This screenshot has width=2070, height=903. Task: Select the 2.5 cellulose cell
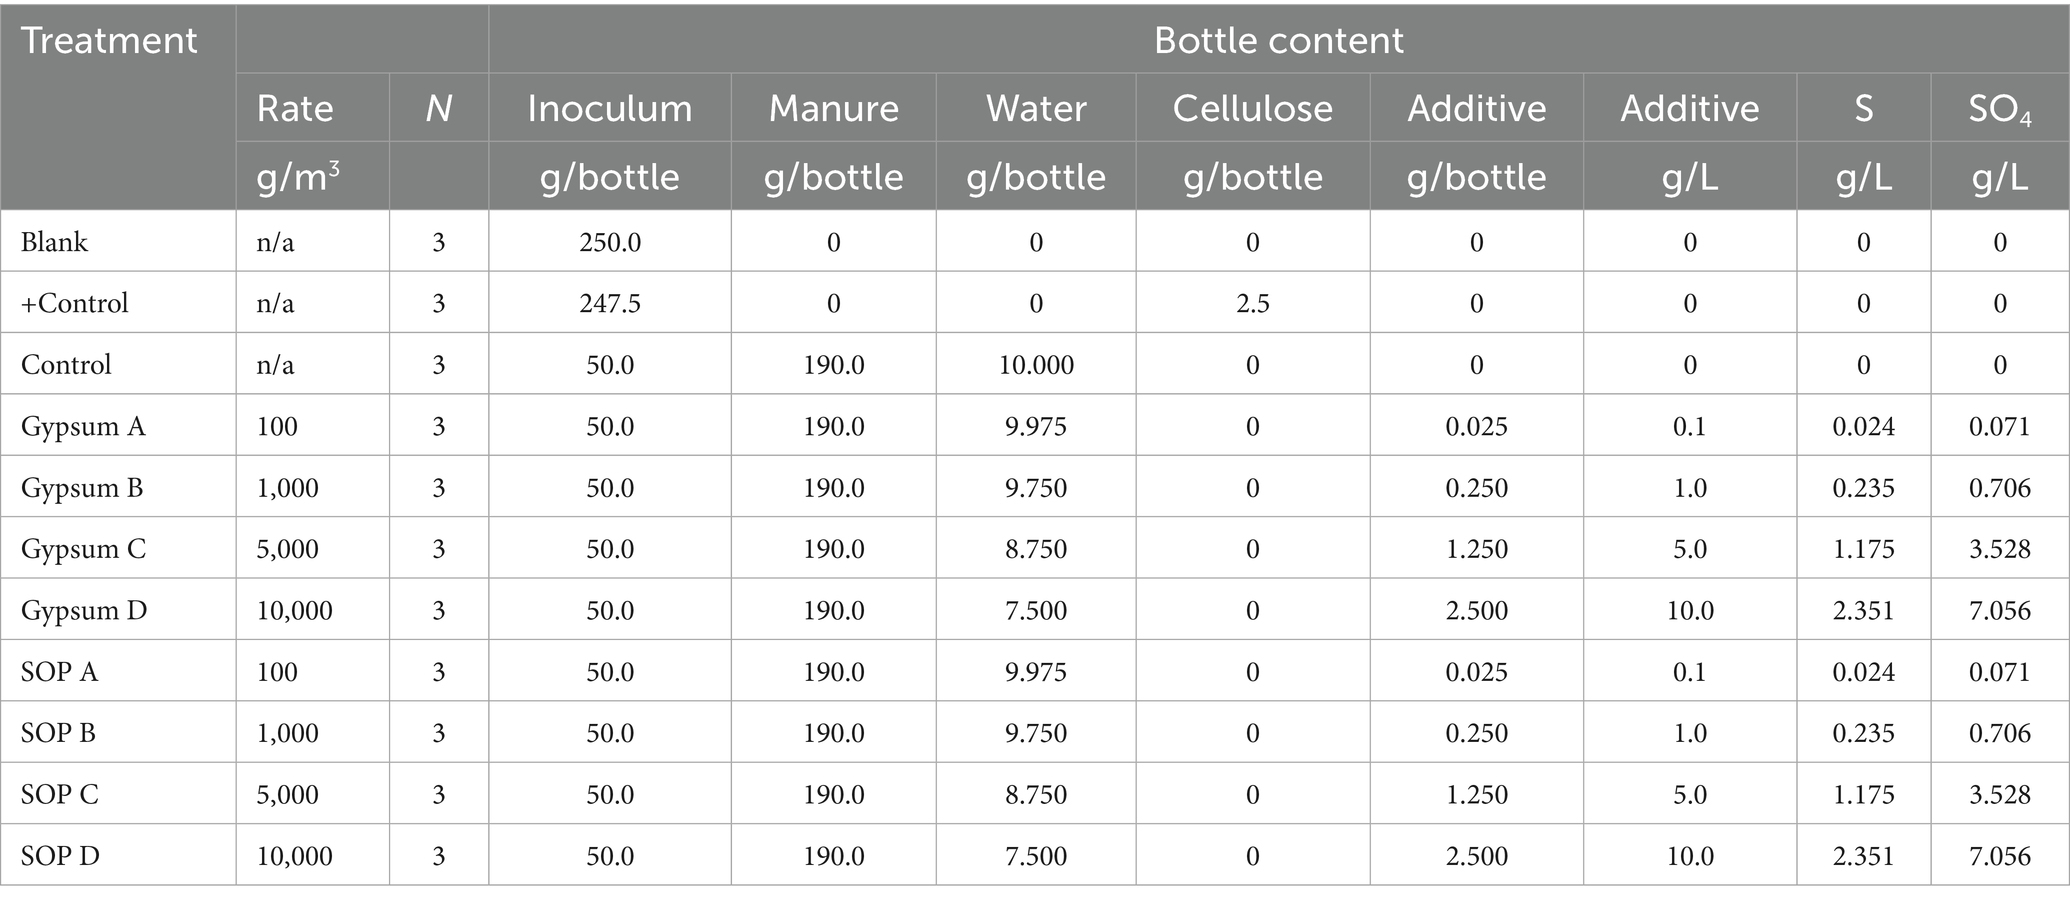(1252, 303)
